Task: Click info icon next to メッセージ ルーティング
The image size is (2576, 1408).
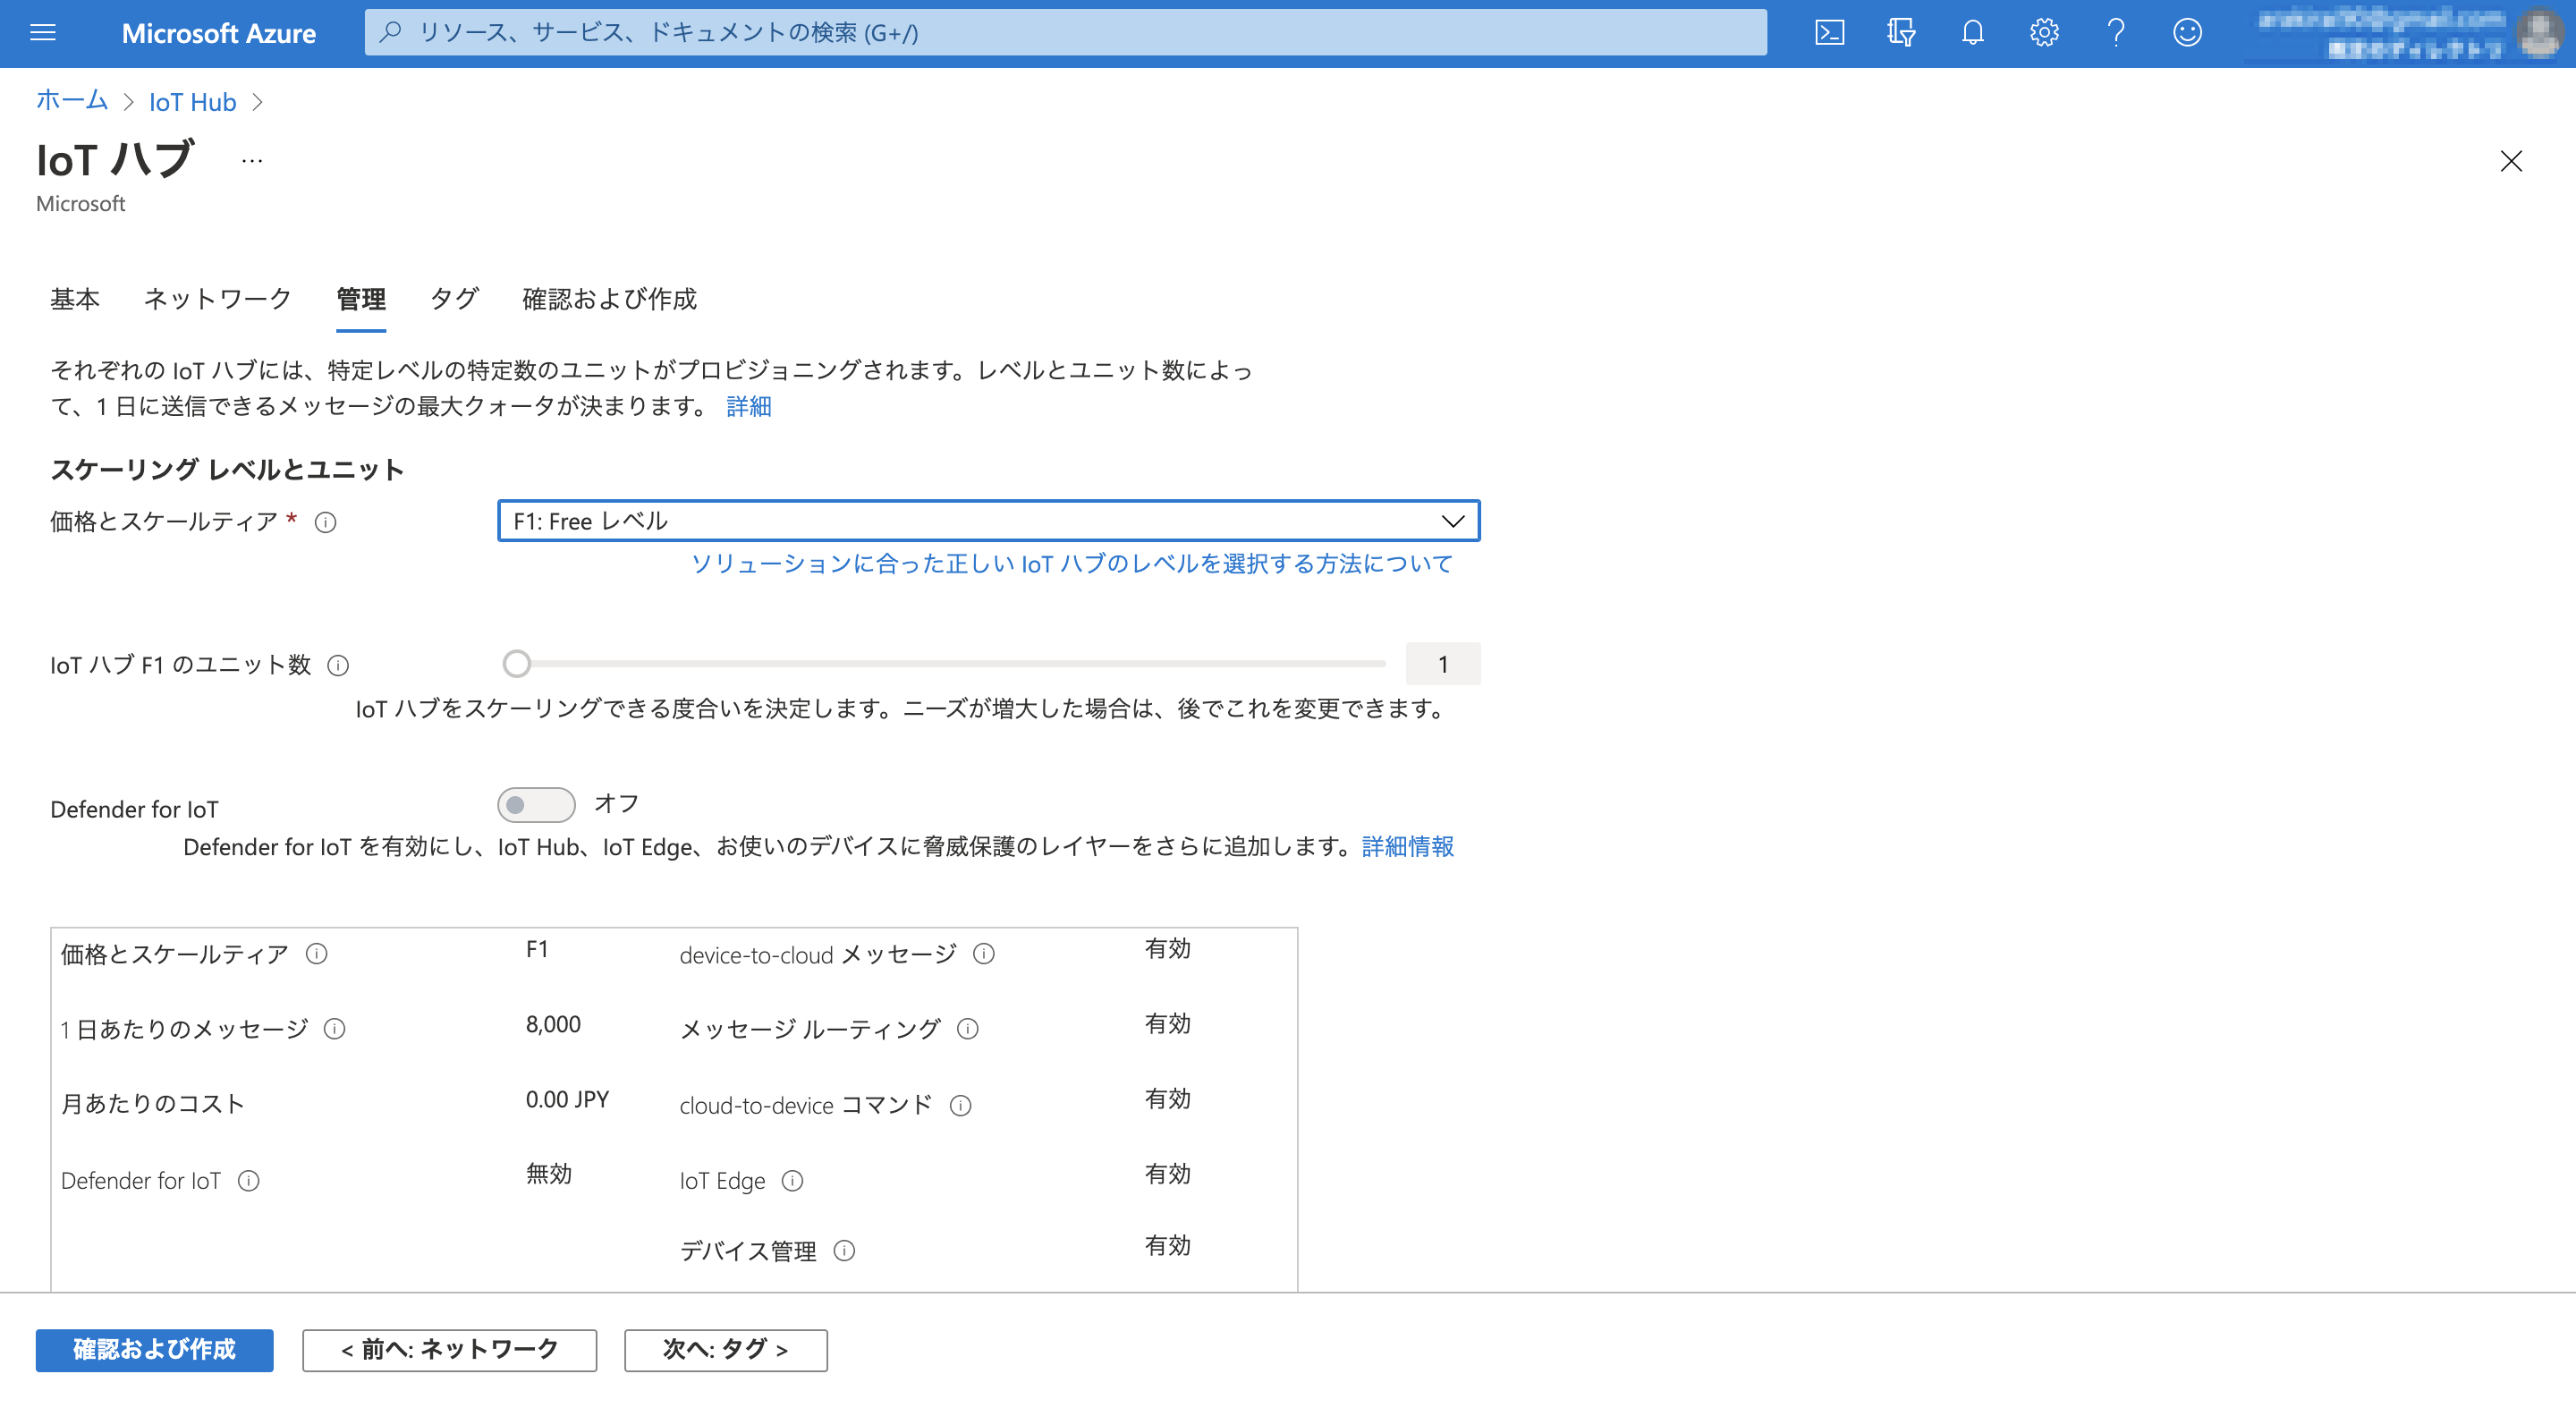Action: pos(967,1029)
